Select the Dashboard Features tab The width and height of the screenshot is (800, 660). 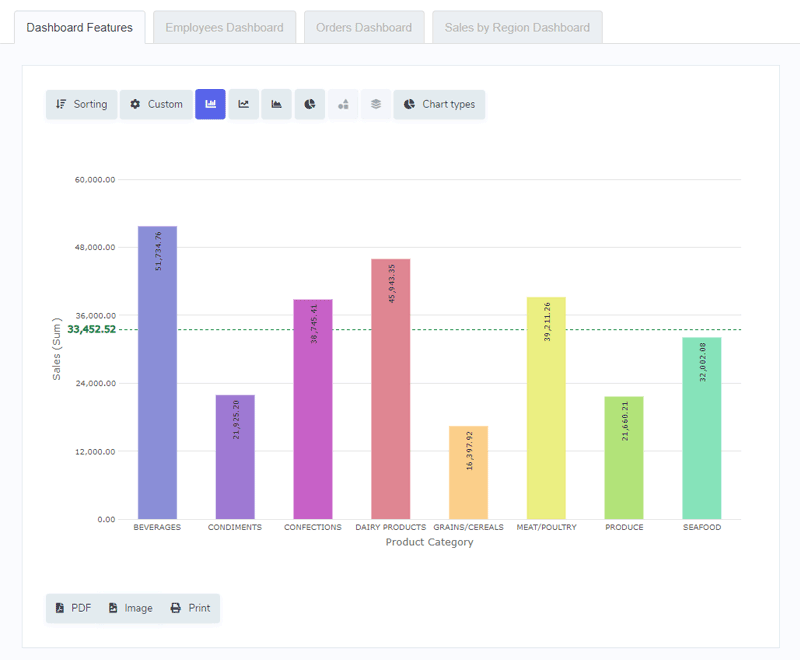pyautogui.click(x=80, y=27)
